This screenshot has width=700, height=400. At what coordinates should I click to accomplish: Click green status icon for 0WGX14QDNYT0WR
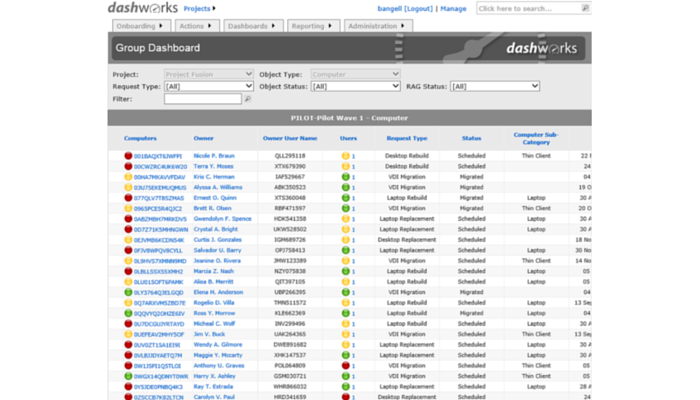pos(128,376)
